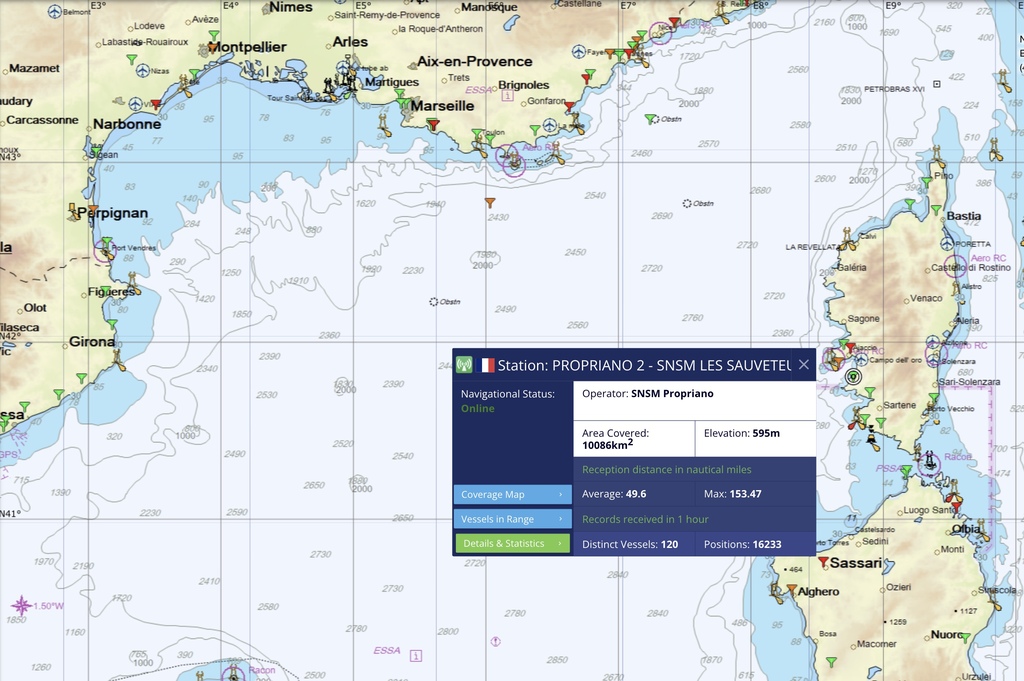The image size is (1024, 681).
Task: Click the Aix-en-Provence city label
Action: tap(475, 61)
